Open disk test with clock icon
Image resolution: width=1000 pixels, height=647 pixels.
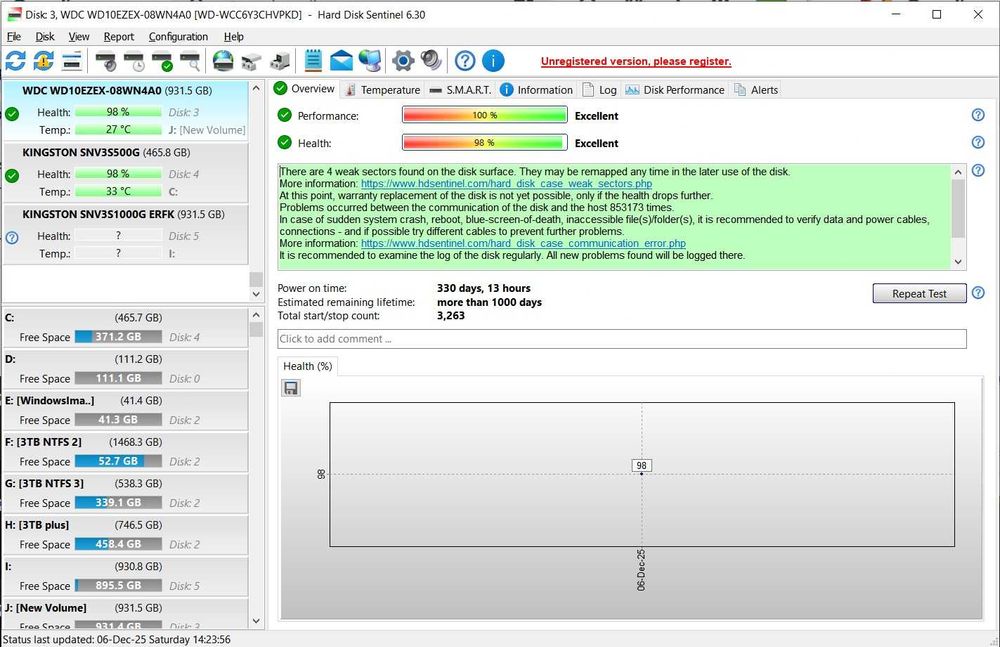click(134, 61)
